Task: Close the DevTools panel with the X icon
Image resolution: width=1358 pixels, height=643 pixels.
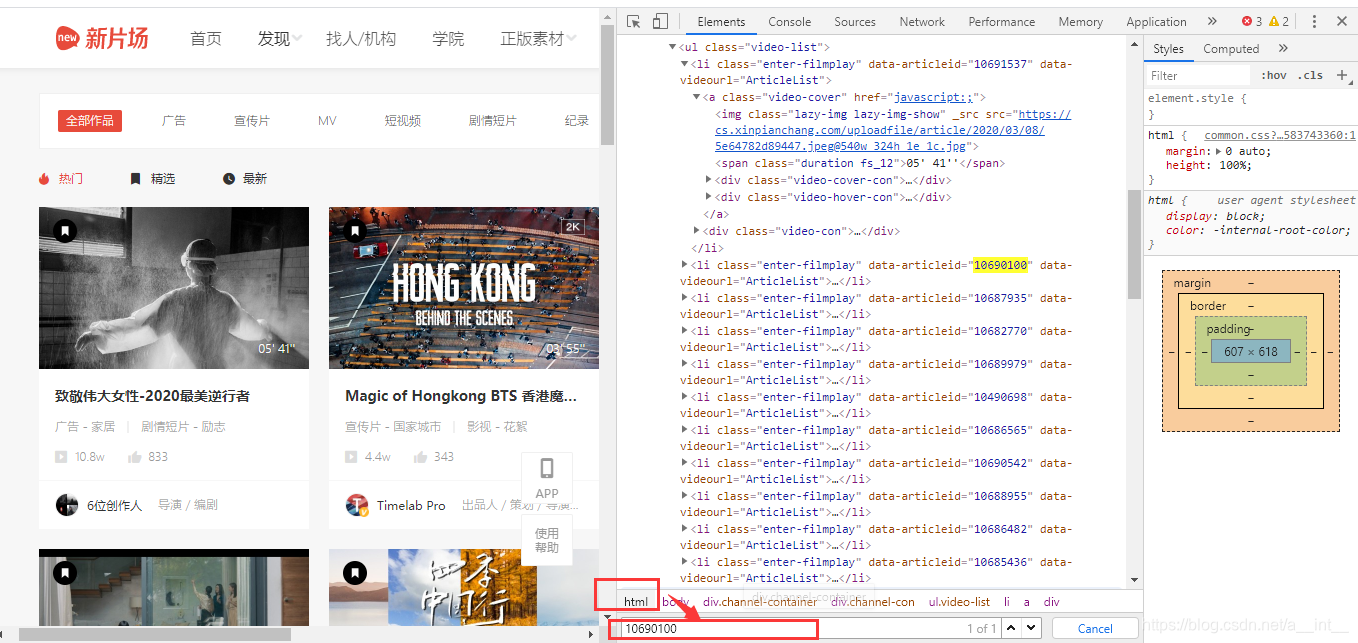Action: [1340, 21]
